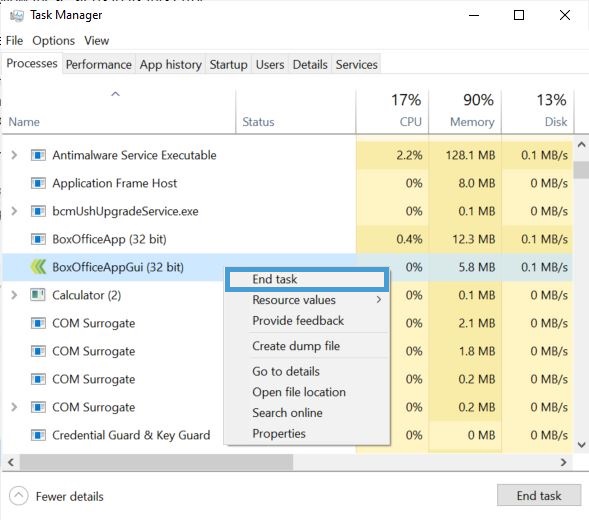The width and height of the screenshot is (589, 520).
Task: Click the 8.0 MB memory value
Action: pyautogui.click(x=476, y=183)
